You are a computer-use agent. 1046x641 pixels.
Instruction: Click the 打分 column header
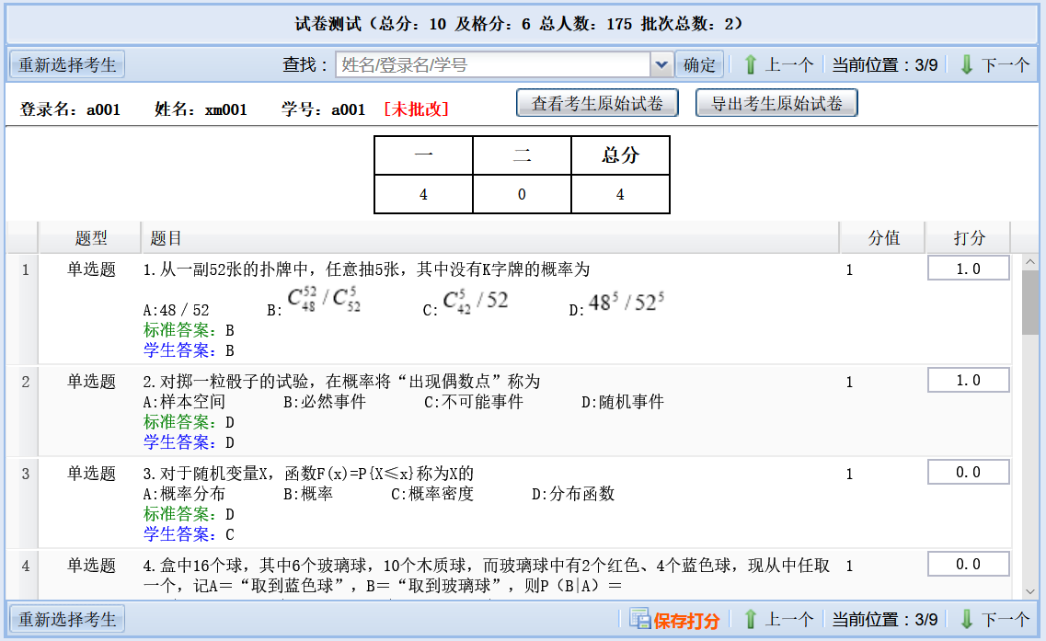(968, 238)
